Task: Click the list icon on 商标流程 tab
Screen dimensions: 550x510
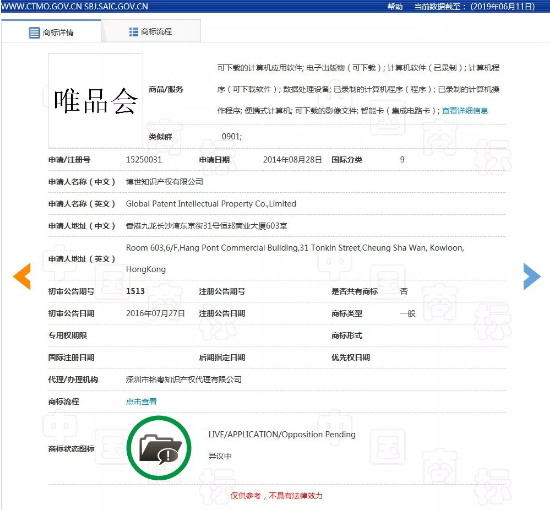Action: click(x=133, y=32)
